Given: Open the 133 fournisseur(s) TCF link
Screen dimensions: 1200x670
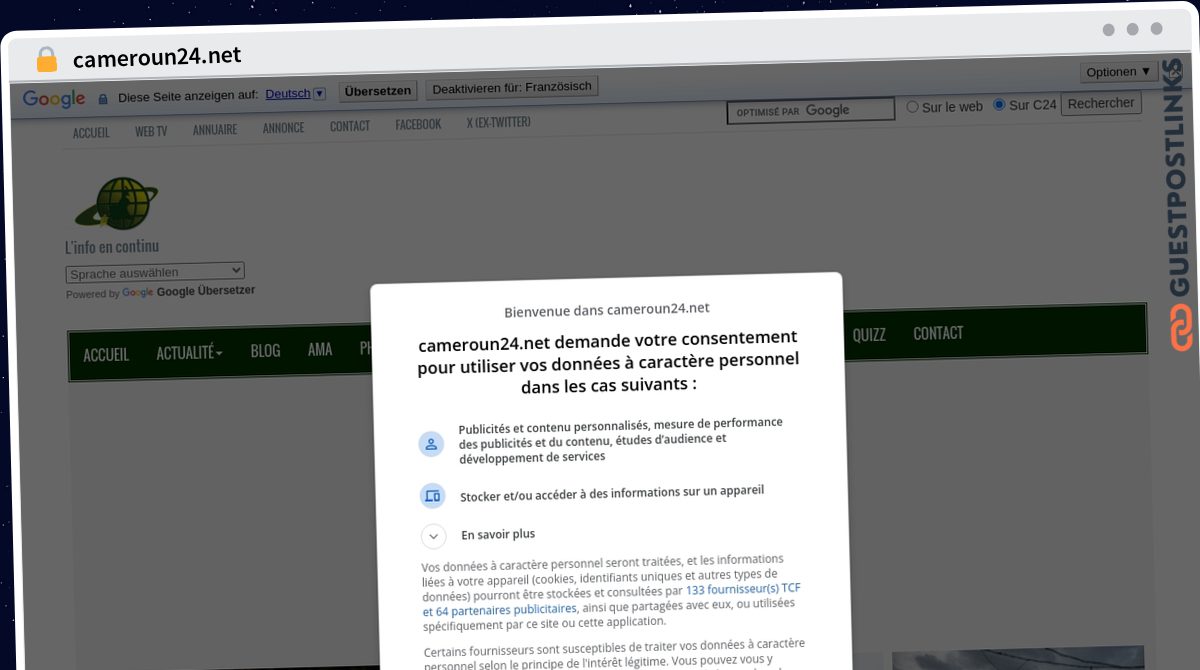Looking at the screenshot, I should [743, 589].
